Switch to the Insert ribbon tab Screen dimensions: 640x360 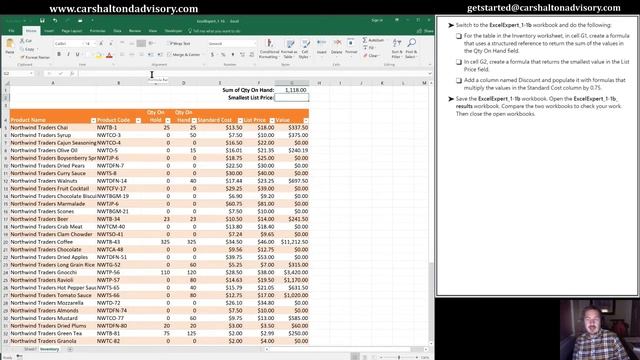point(49,31)
